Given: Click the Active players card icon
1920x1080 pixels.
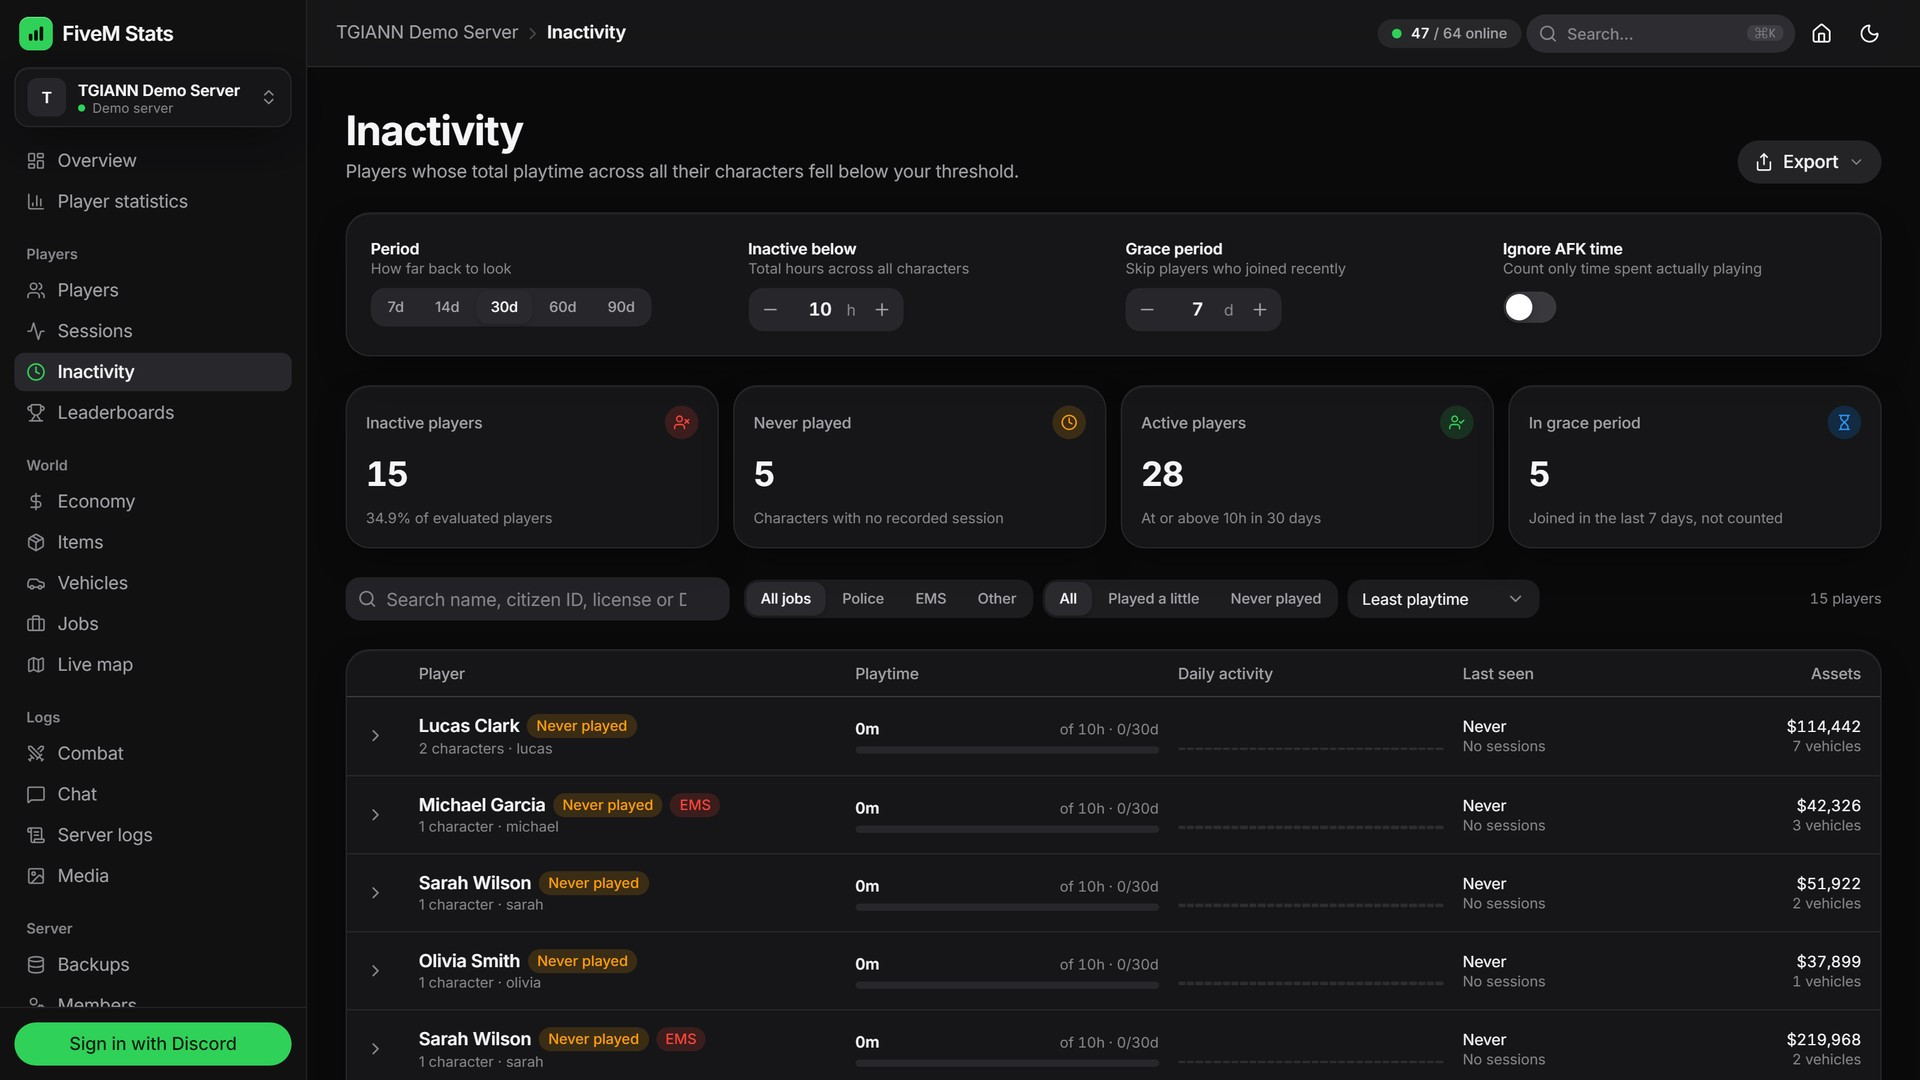Looking at the screenshot, I should pos(1456,423).
